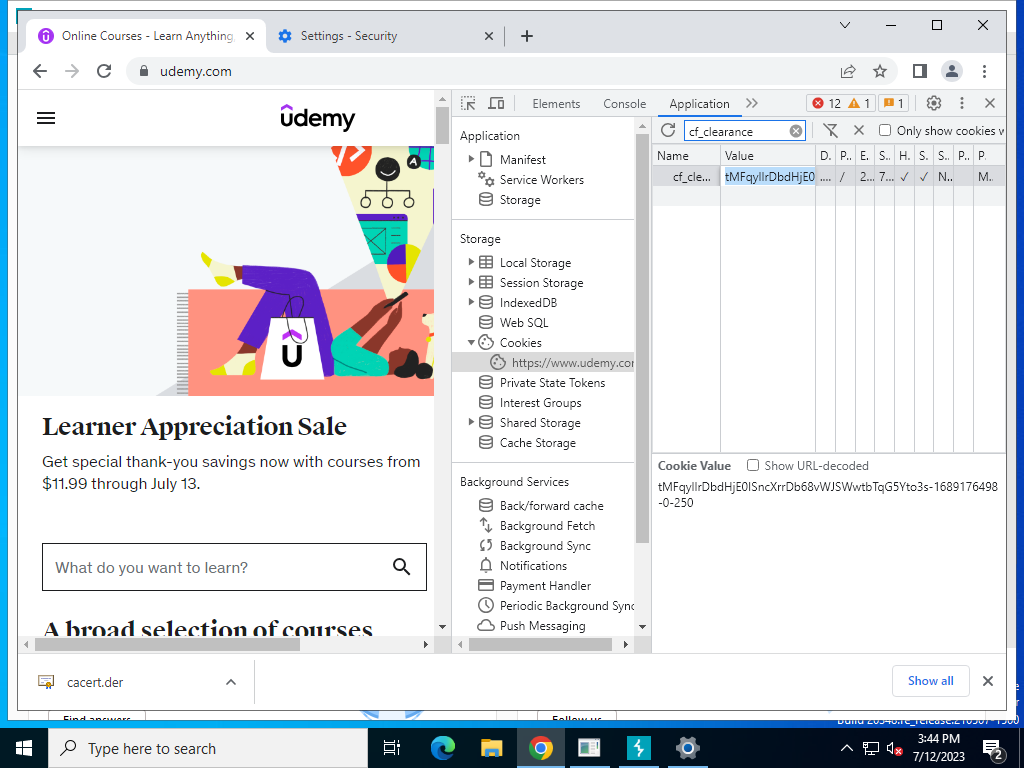Open the cacert.der downloaded file
This screenshot has width=1024, height=768.
(x=95, y=682)
